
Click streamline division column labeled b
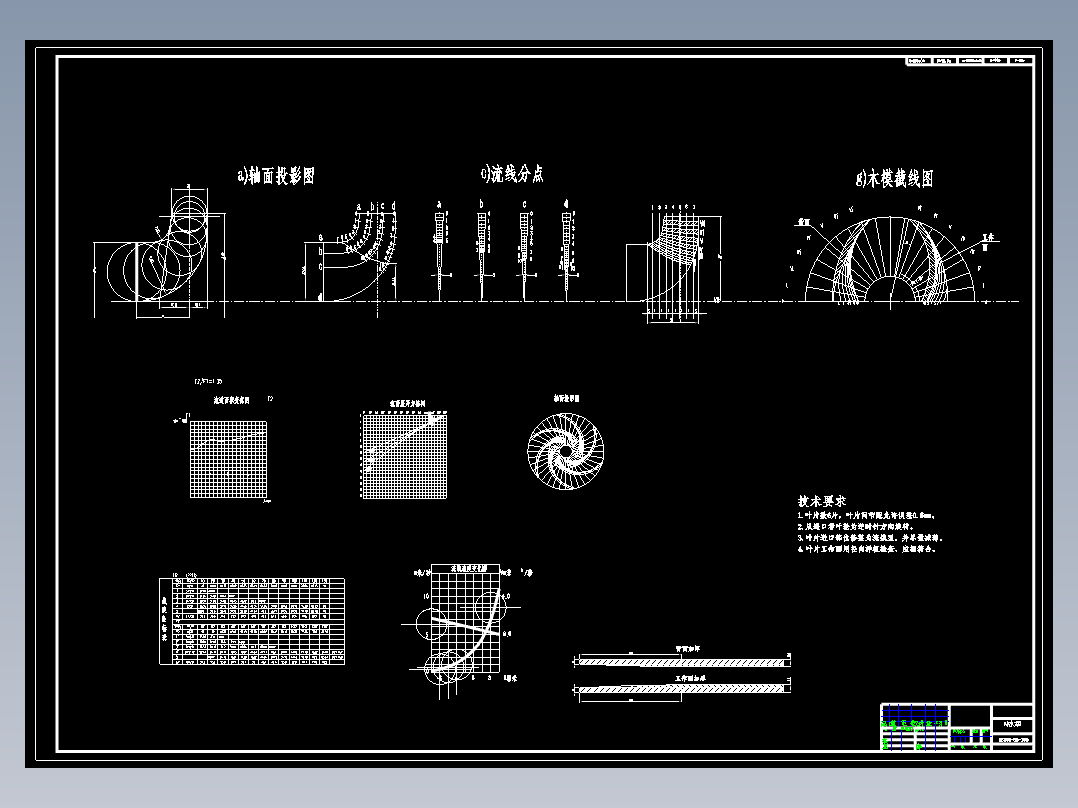483,252
